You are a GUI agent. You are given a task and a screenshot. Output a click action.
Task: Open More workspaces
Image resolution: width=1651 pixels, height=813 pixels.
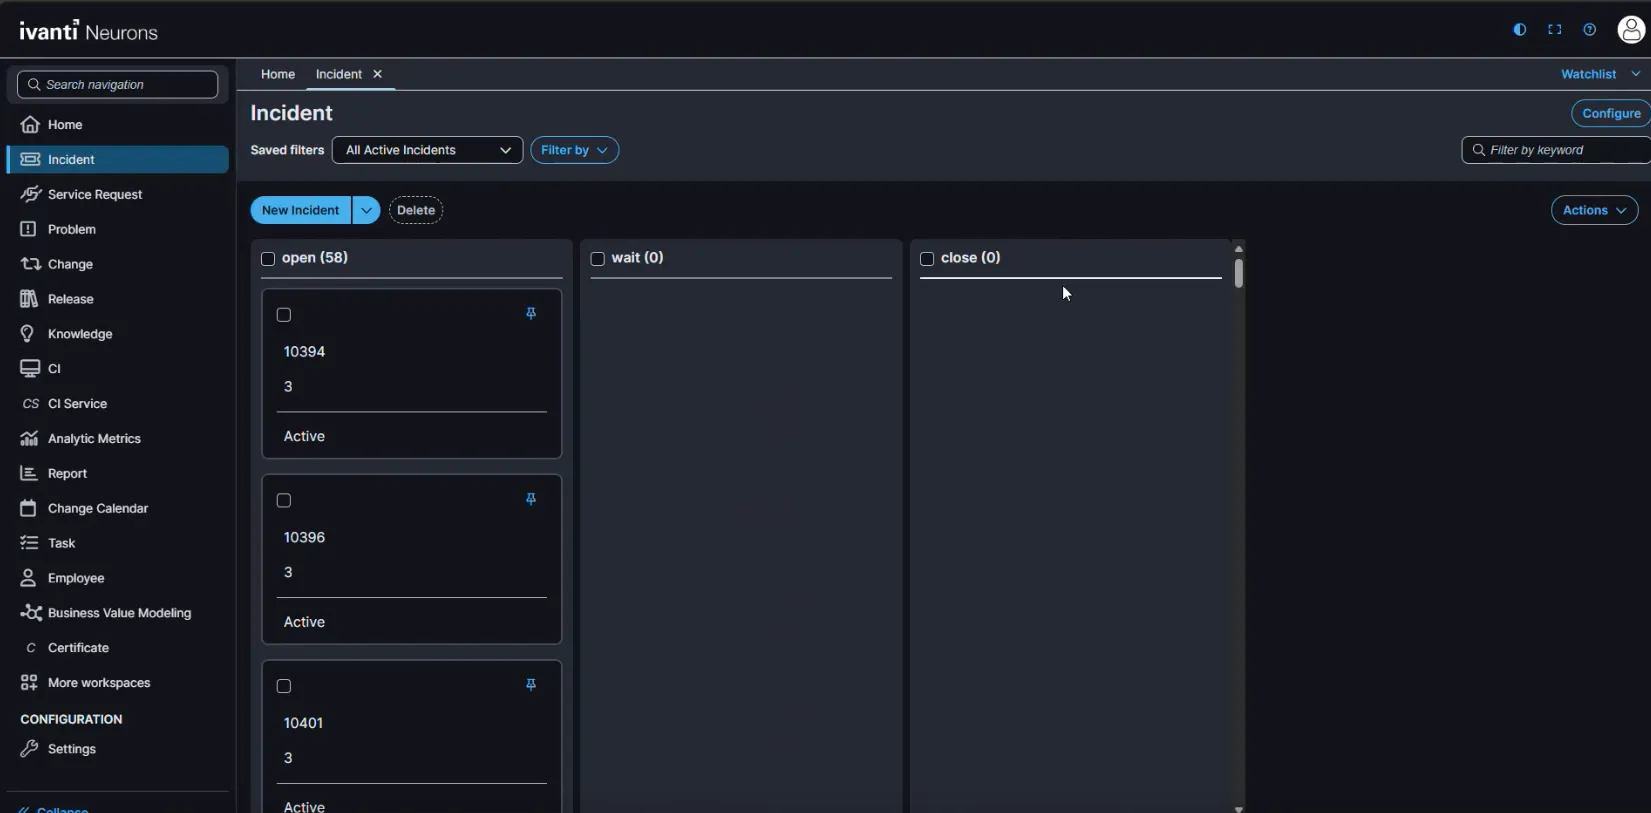117,683
